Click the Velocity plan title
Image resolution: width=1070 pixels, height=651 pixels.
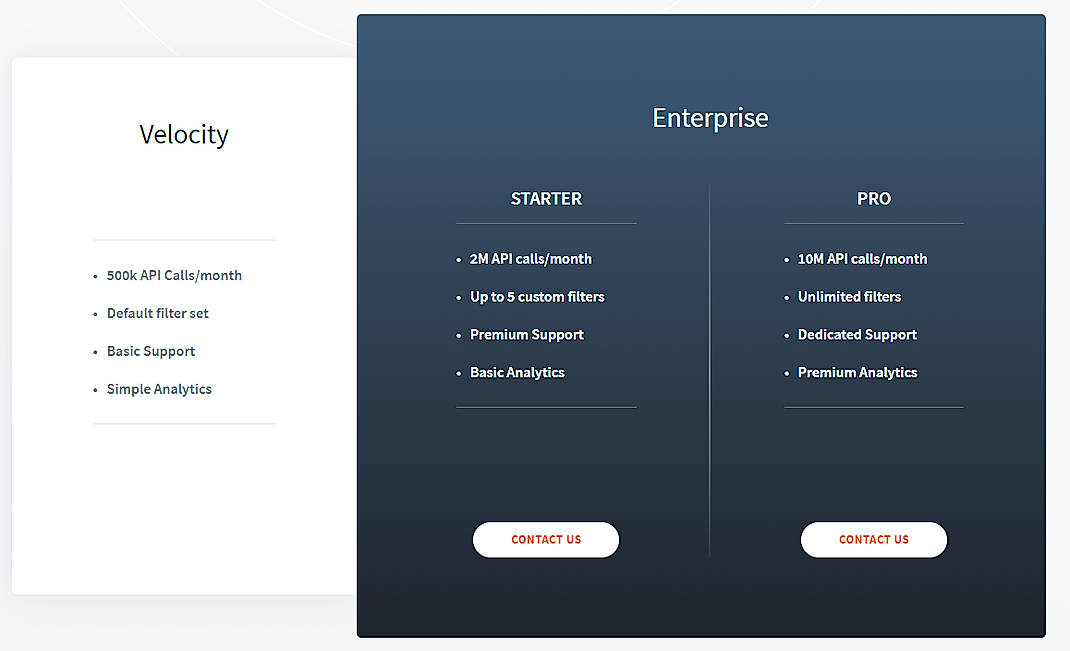[x=184, y=134]
